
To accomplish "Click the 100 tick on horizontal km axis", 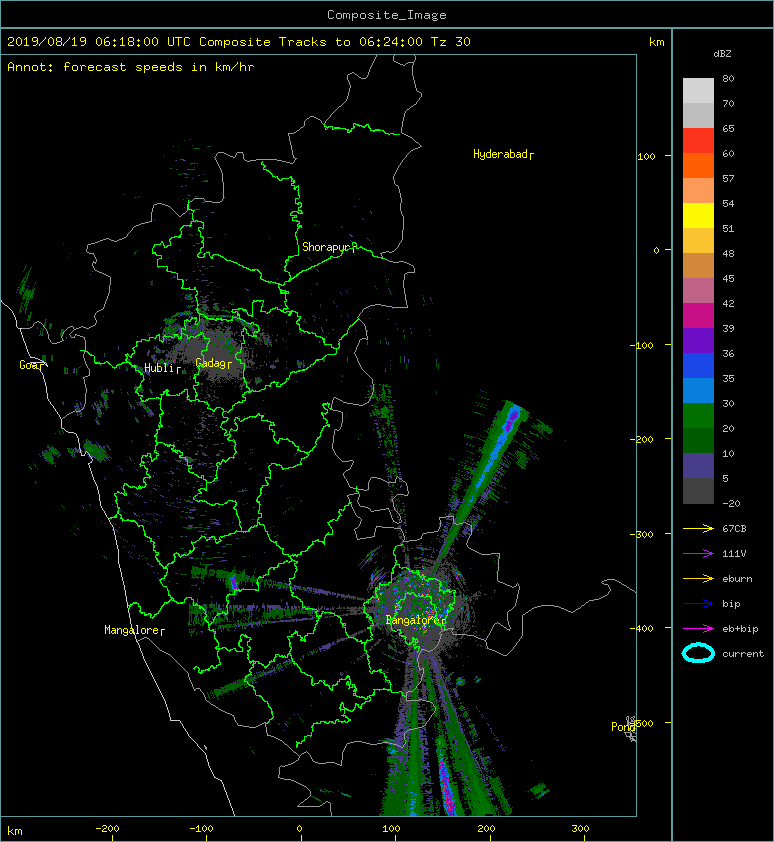I will point(391,829).
